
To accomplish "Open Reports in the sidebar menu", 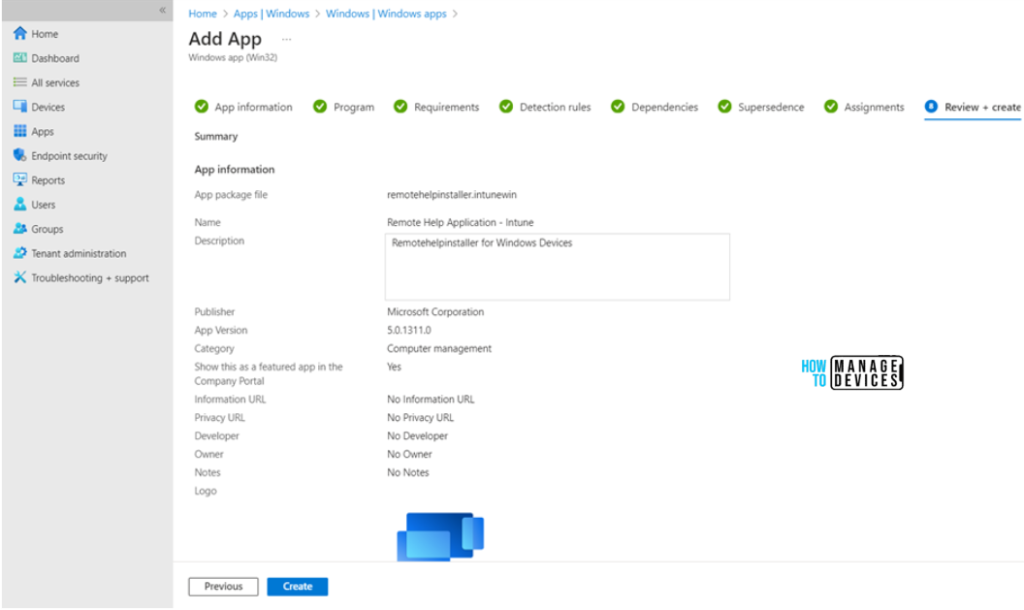I will click(x=48, y=180).
